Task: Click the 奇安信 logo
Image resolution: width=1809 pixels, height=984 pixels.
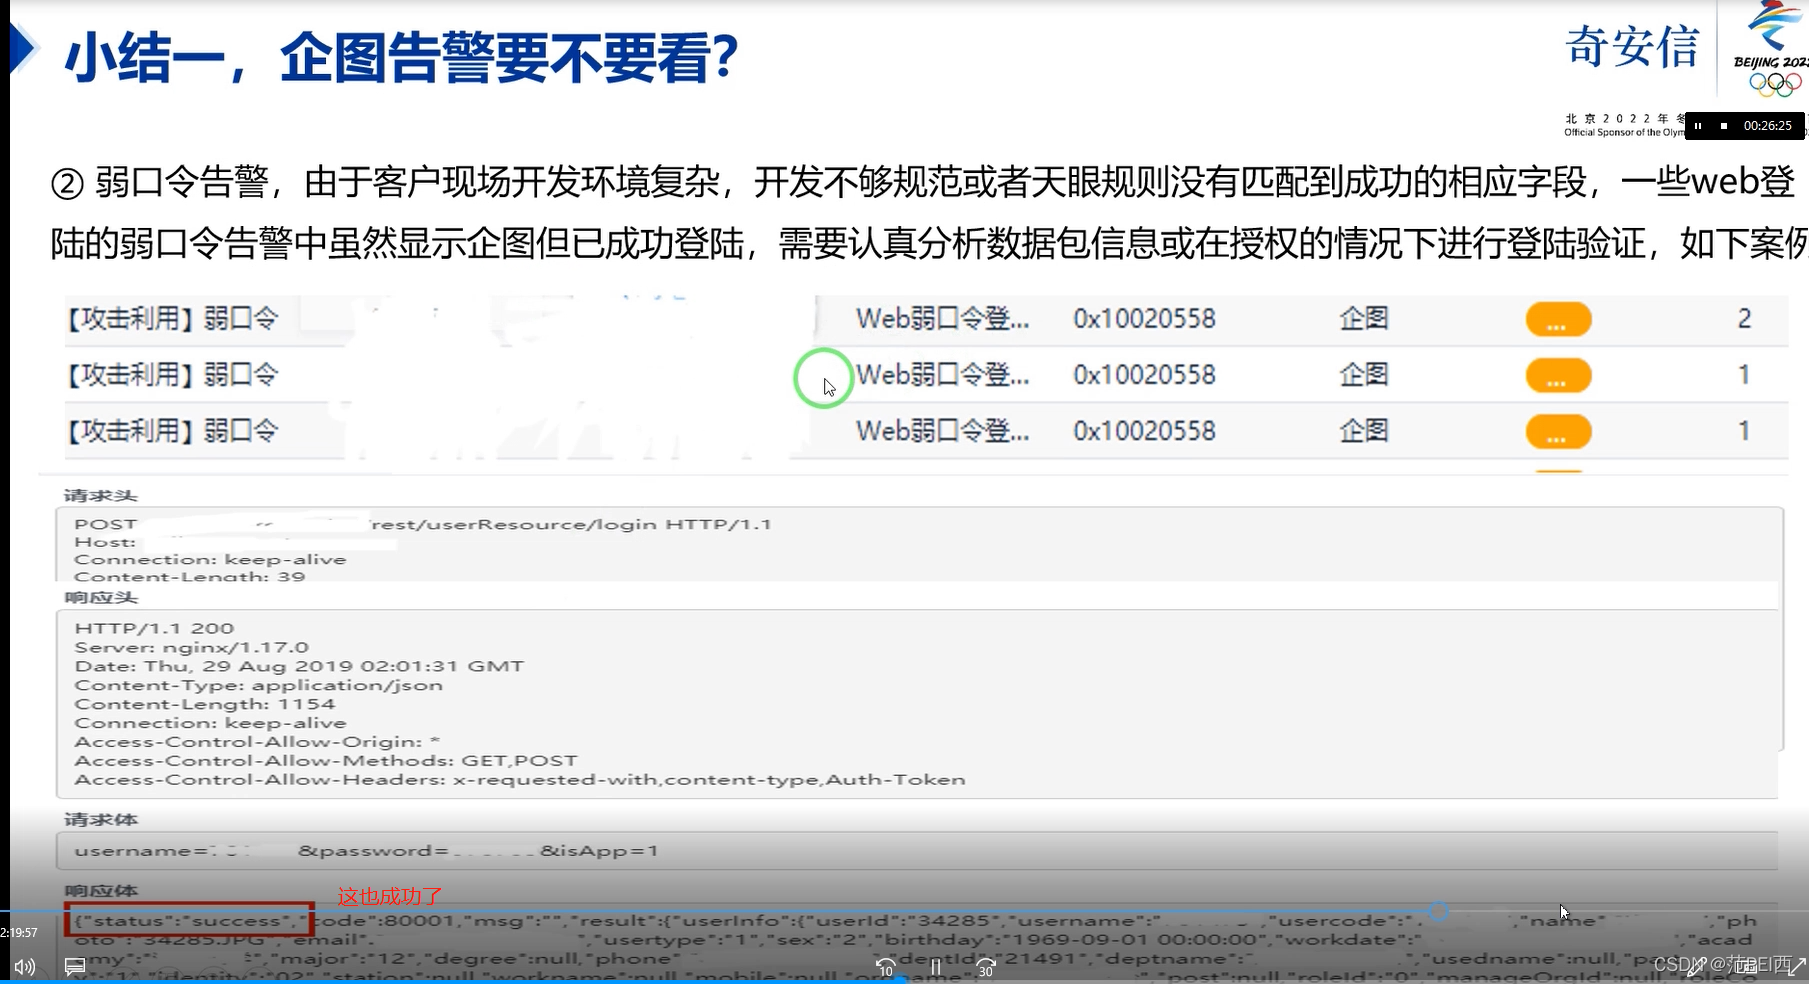Action: (1632, 47)
